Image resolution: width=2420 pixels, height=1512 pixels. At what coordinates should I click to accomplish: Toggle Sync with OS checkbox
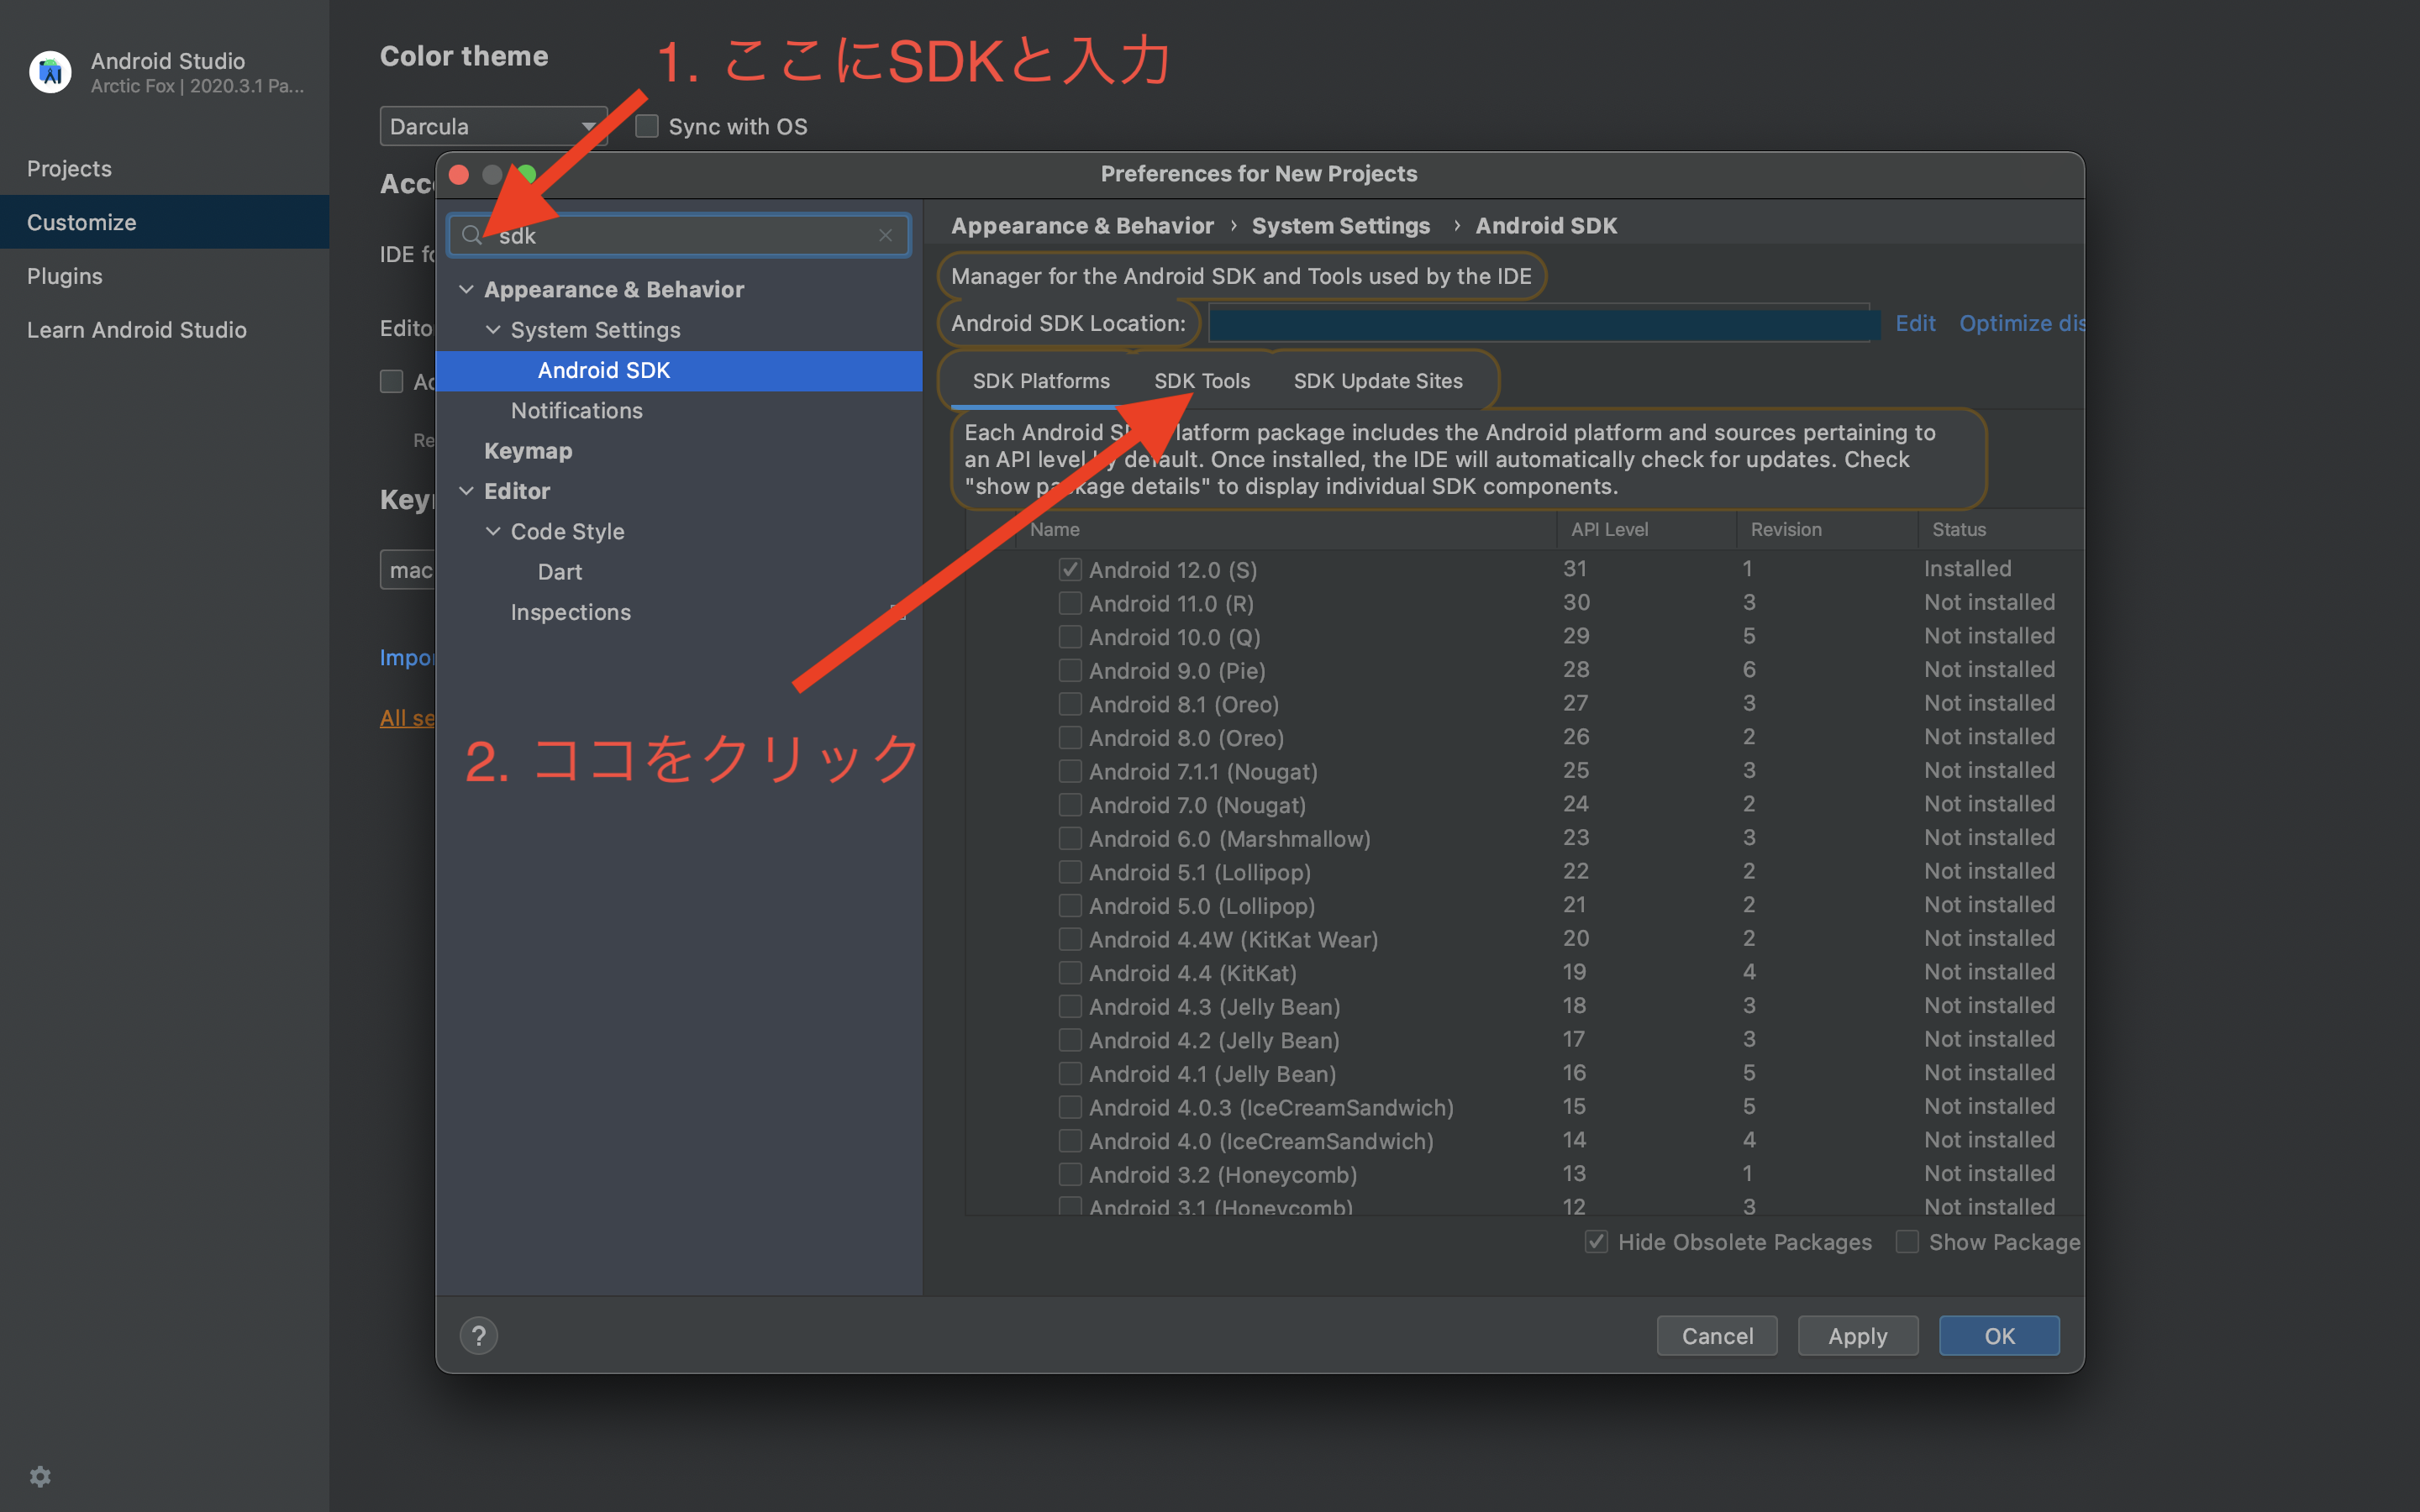[647, 126]
